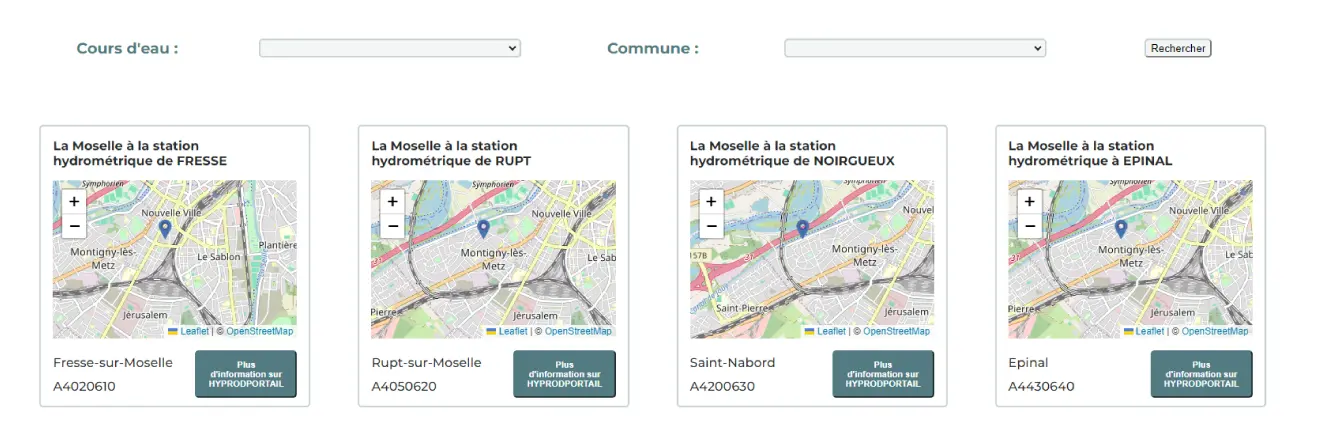Click the Rechercher button
The image size is (1319, 441).
coord(1178,48)
